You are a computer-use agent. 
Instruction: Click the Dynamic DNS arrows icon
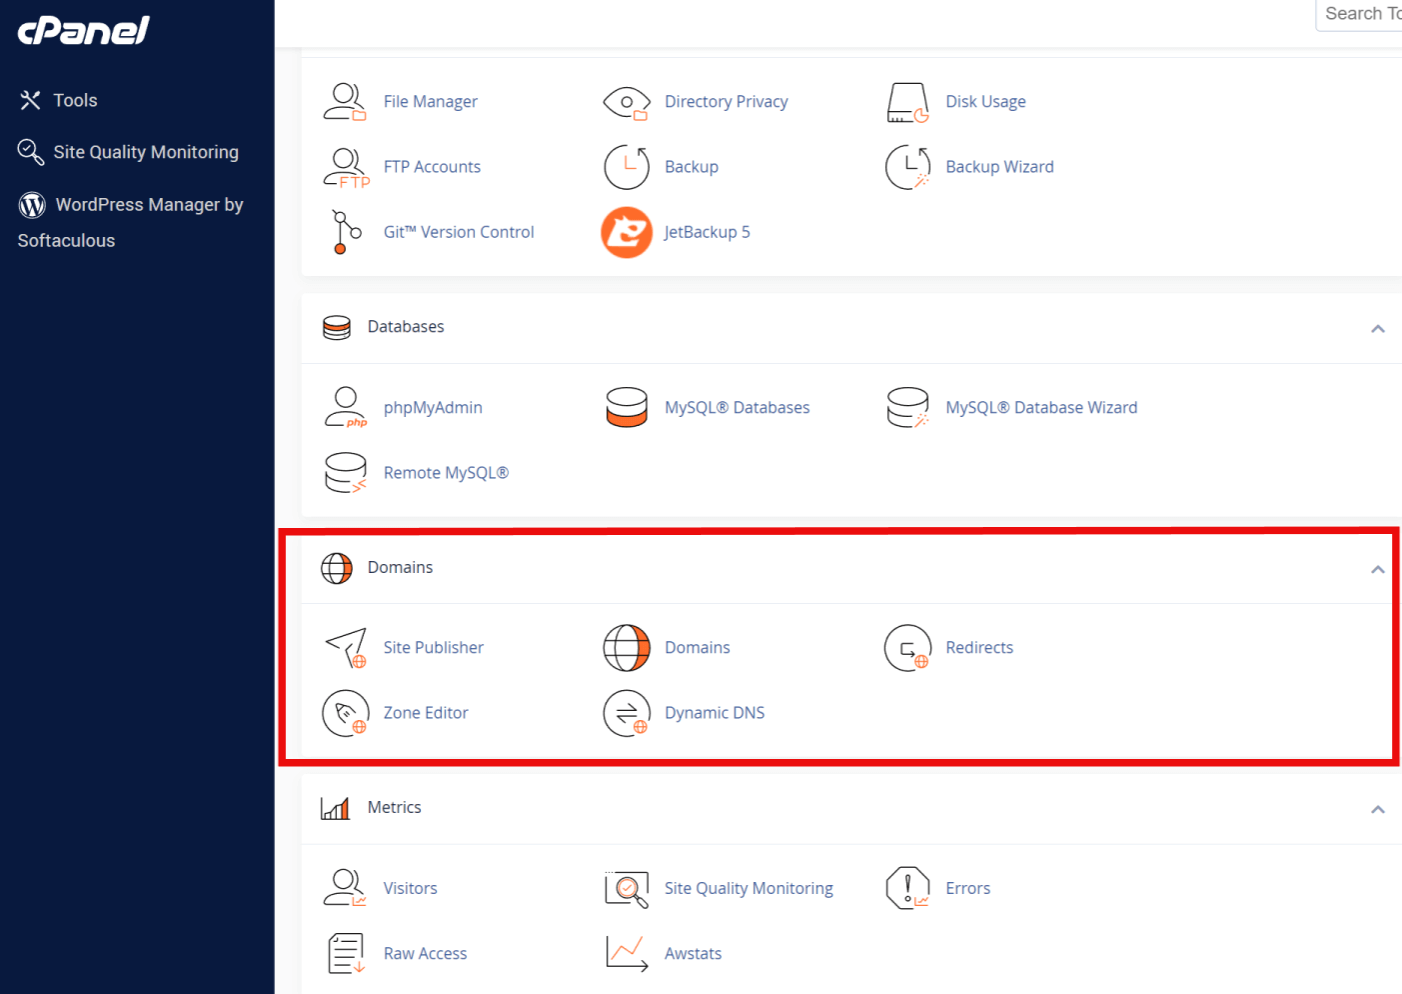627,713
